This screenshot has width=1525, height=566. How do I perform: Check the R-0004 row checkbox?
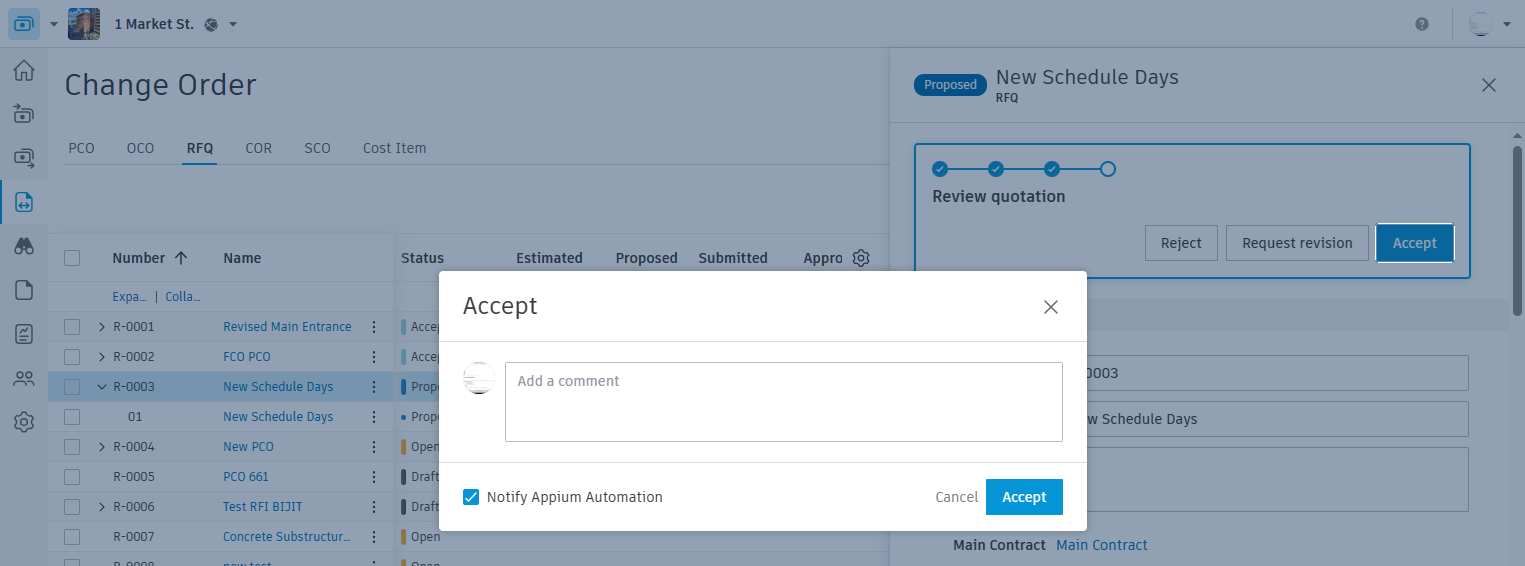72,447
